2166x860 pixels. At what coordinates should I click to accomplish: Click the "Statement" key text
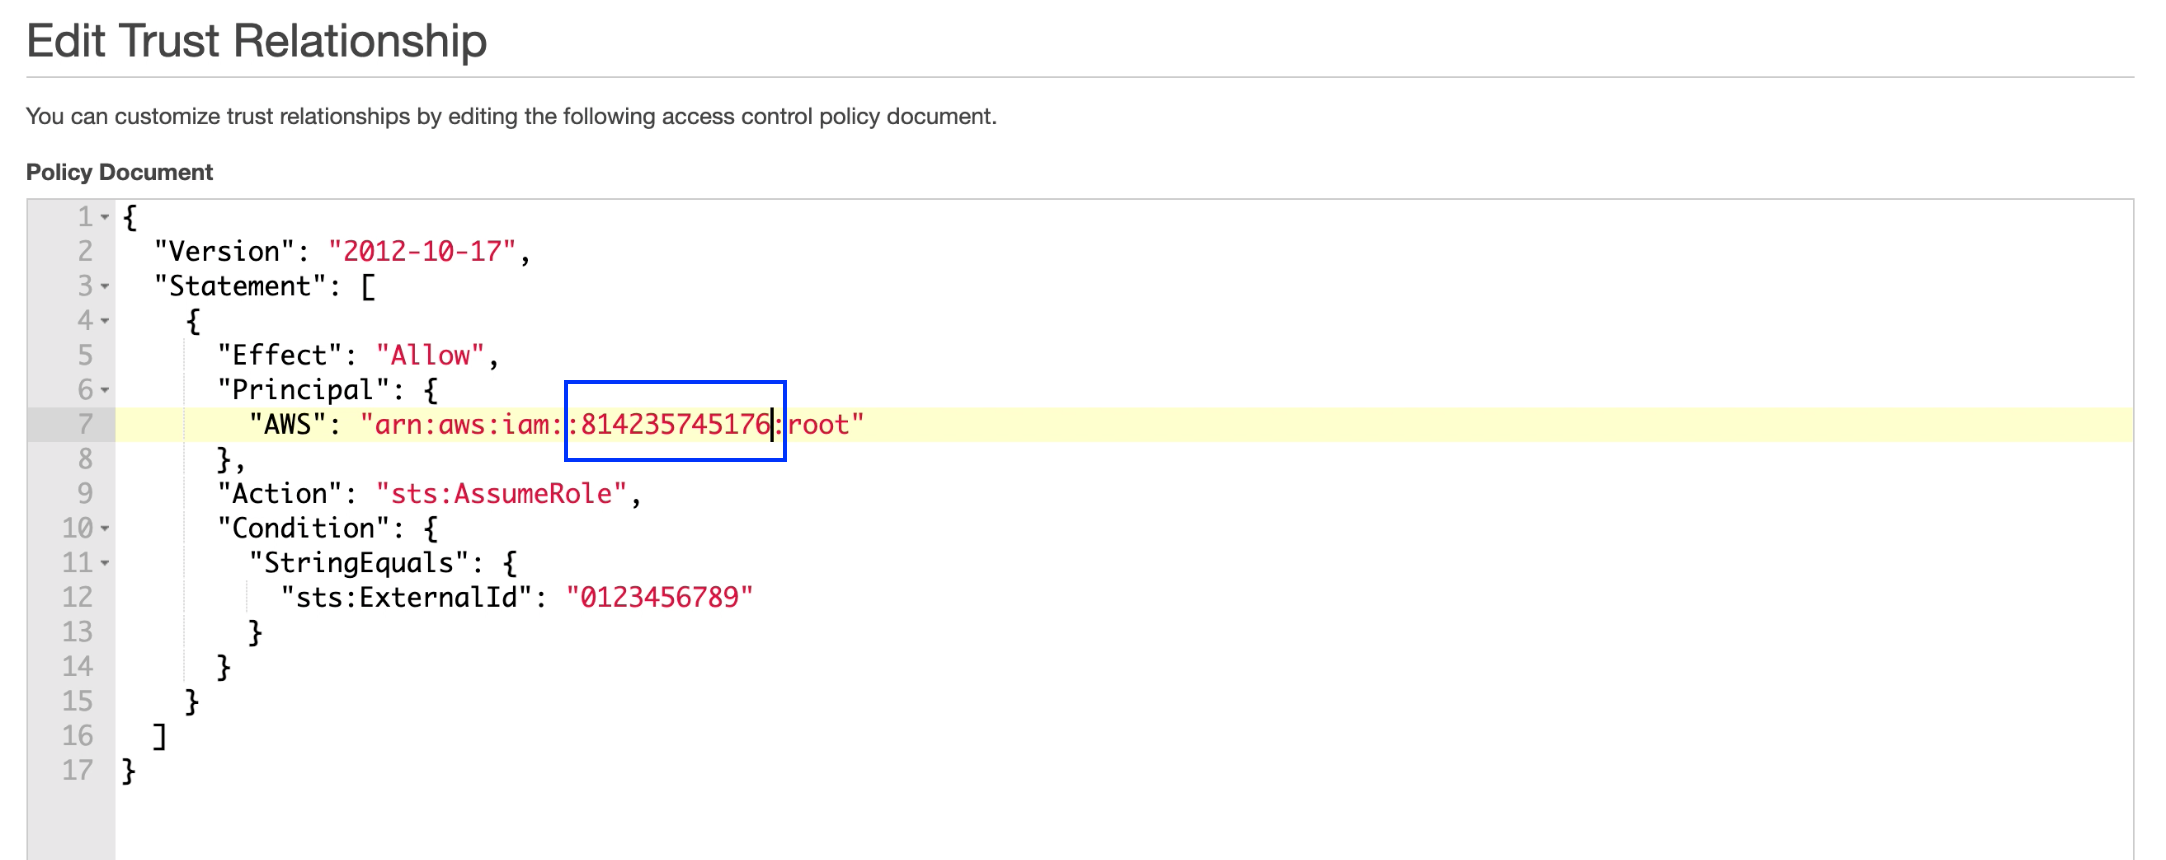(241, 286)
